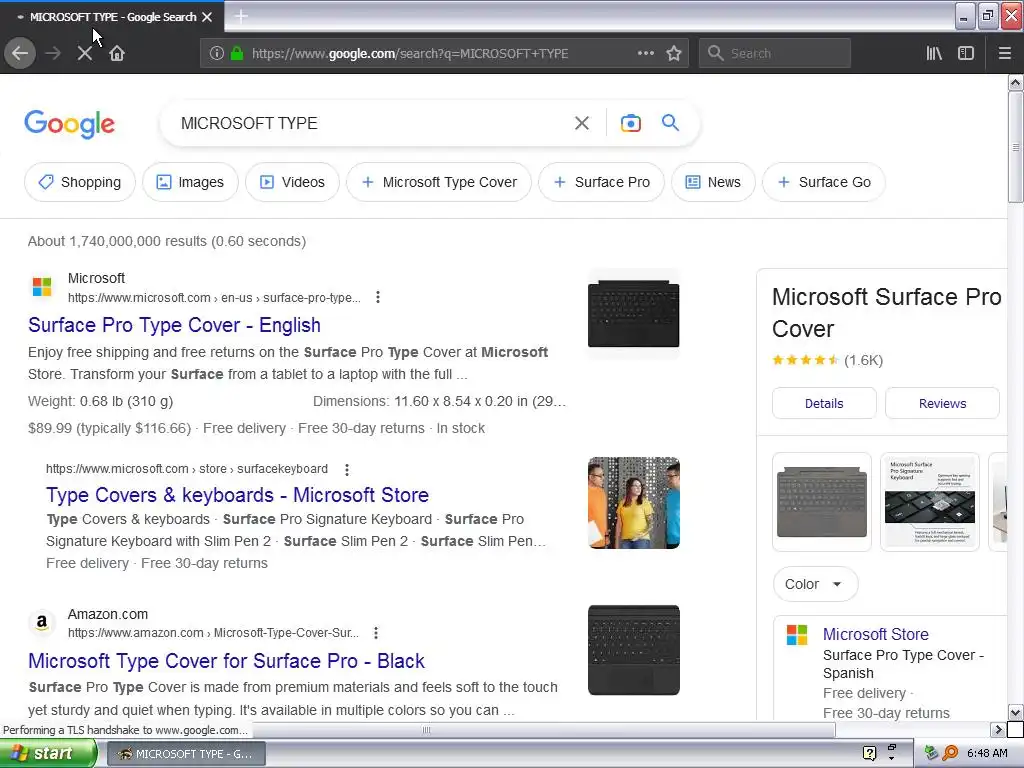The height and width of the screenshot is (768, 1024).
Task: Open people photo thumbnail of store result
Action: click(633, 503)
